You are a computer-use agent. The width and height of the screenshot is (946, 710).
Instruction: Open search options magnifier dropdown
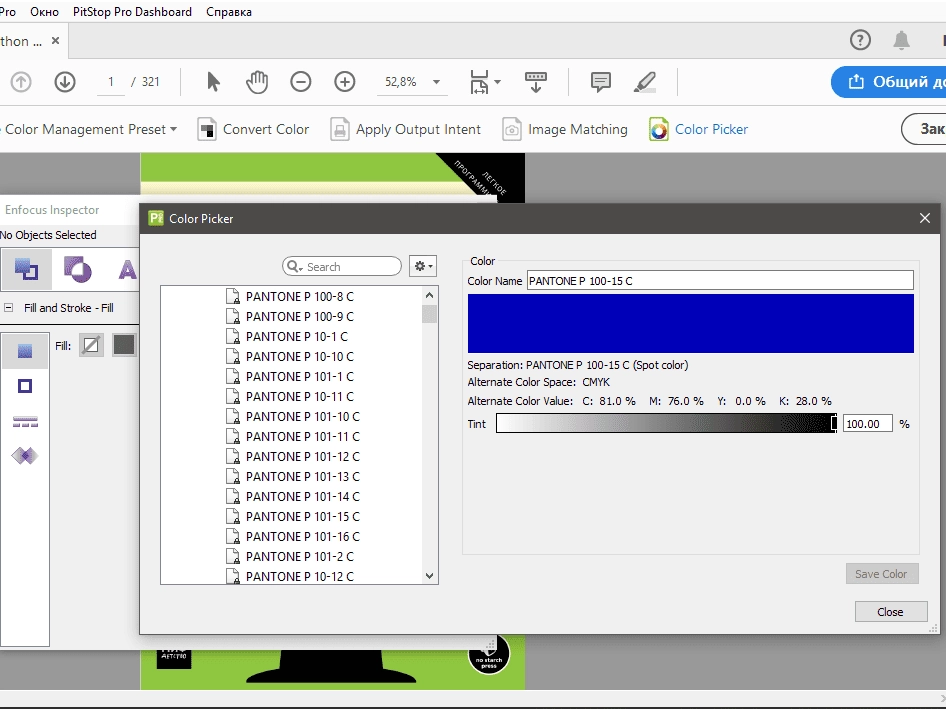(294, 266)
